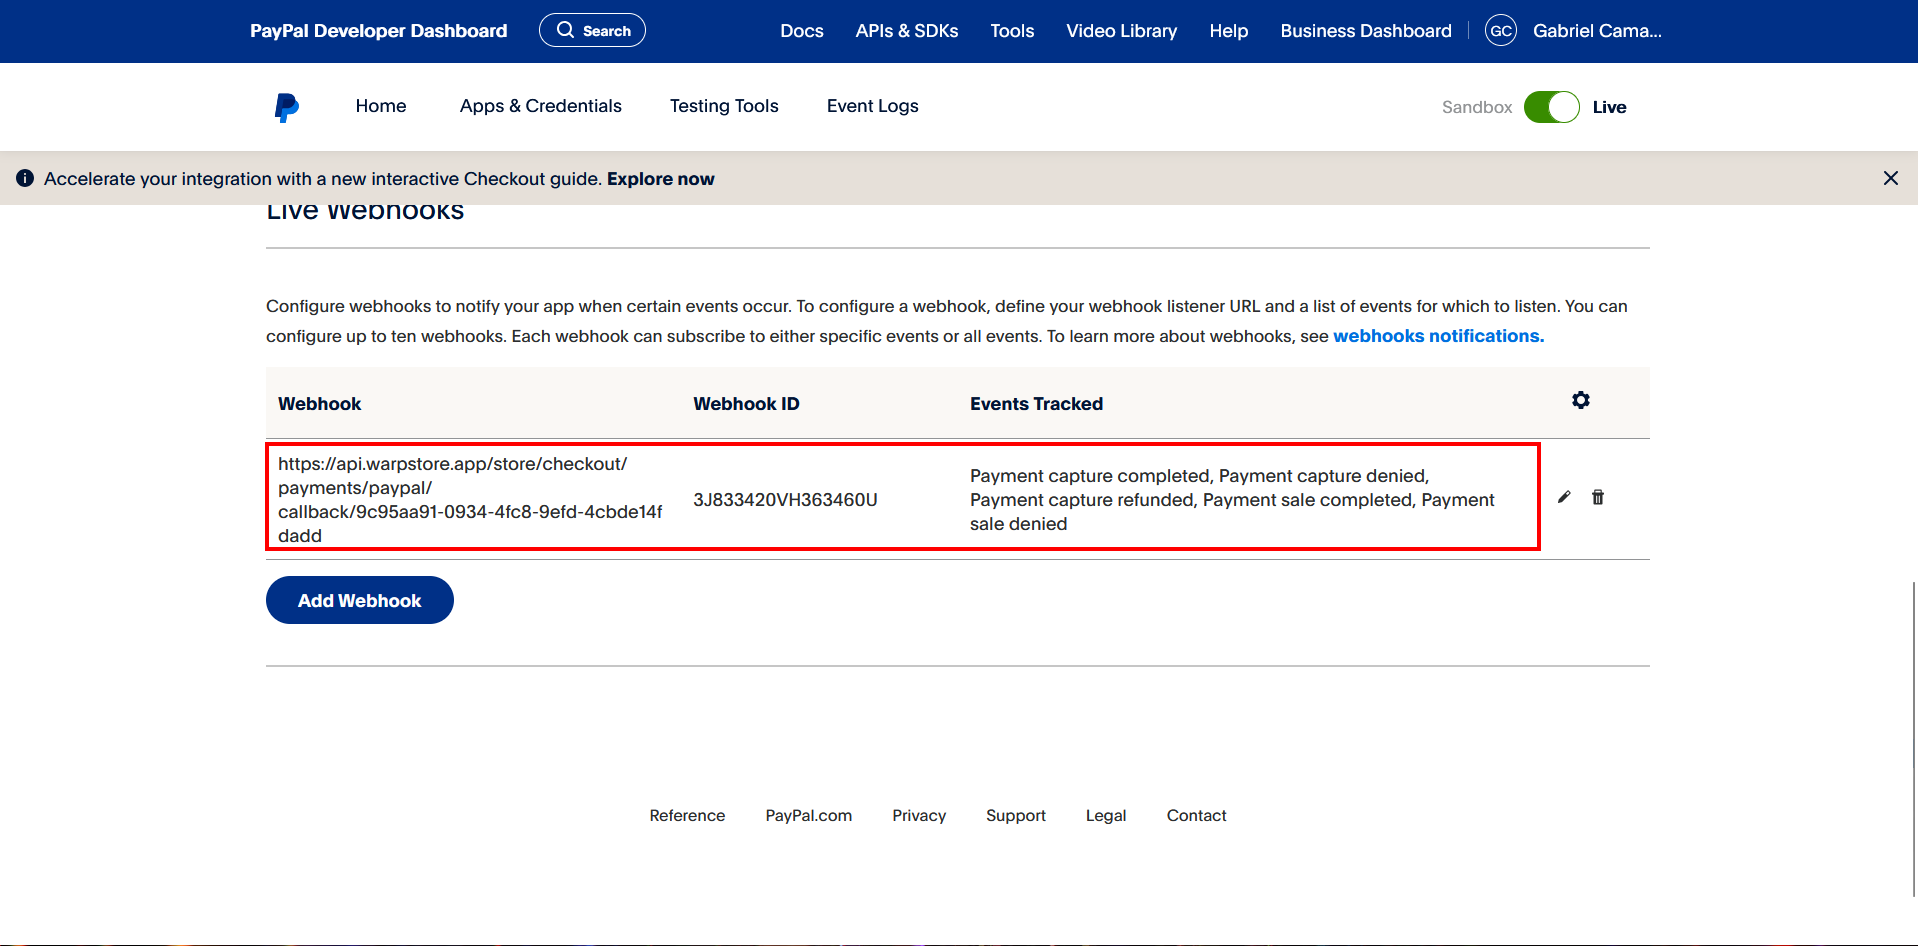Click the Events Tracked cell text
The width and height of the screenshot is (1918, 946).
click(x=1232, y=500)
